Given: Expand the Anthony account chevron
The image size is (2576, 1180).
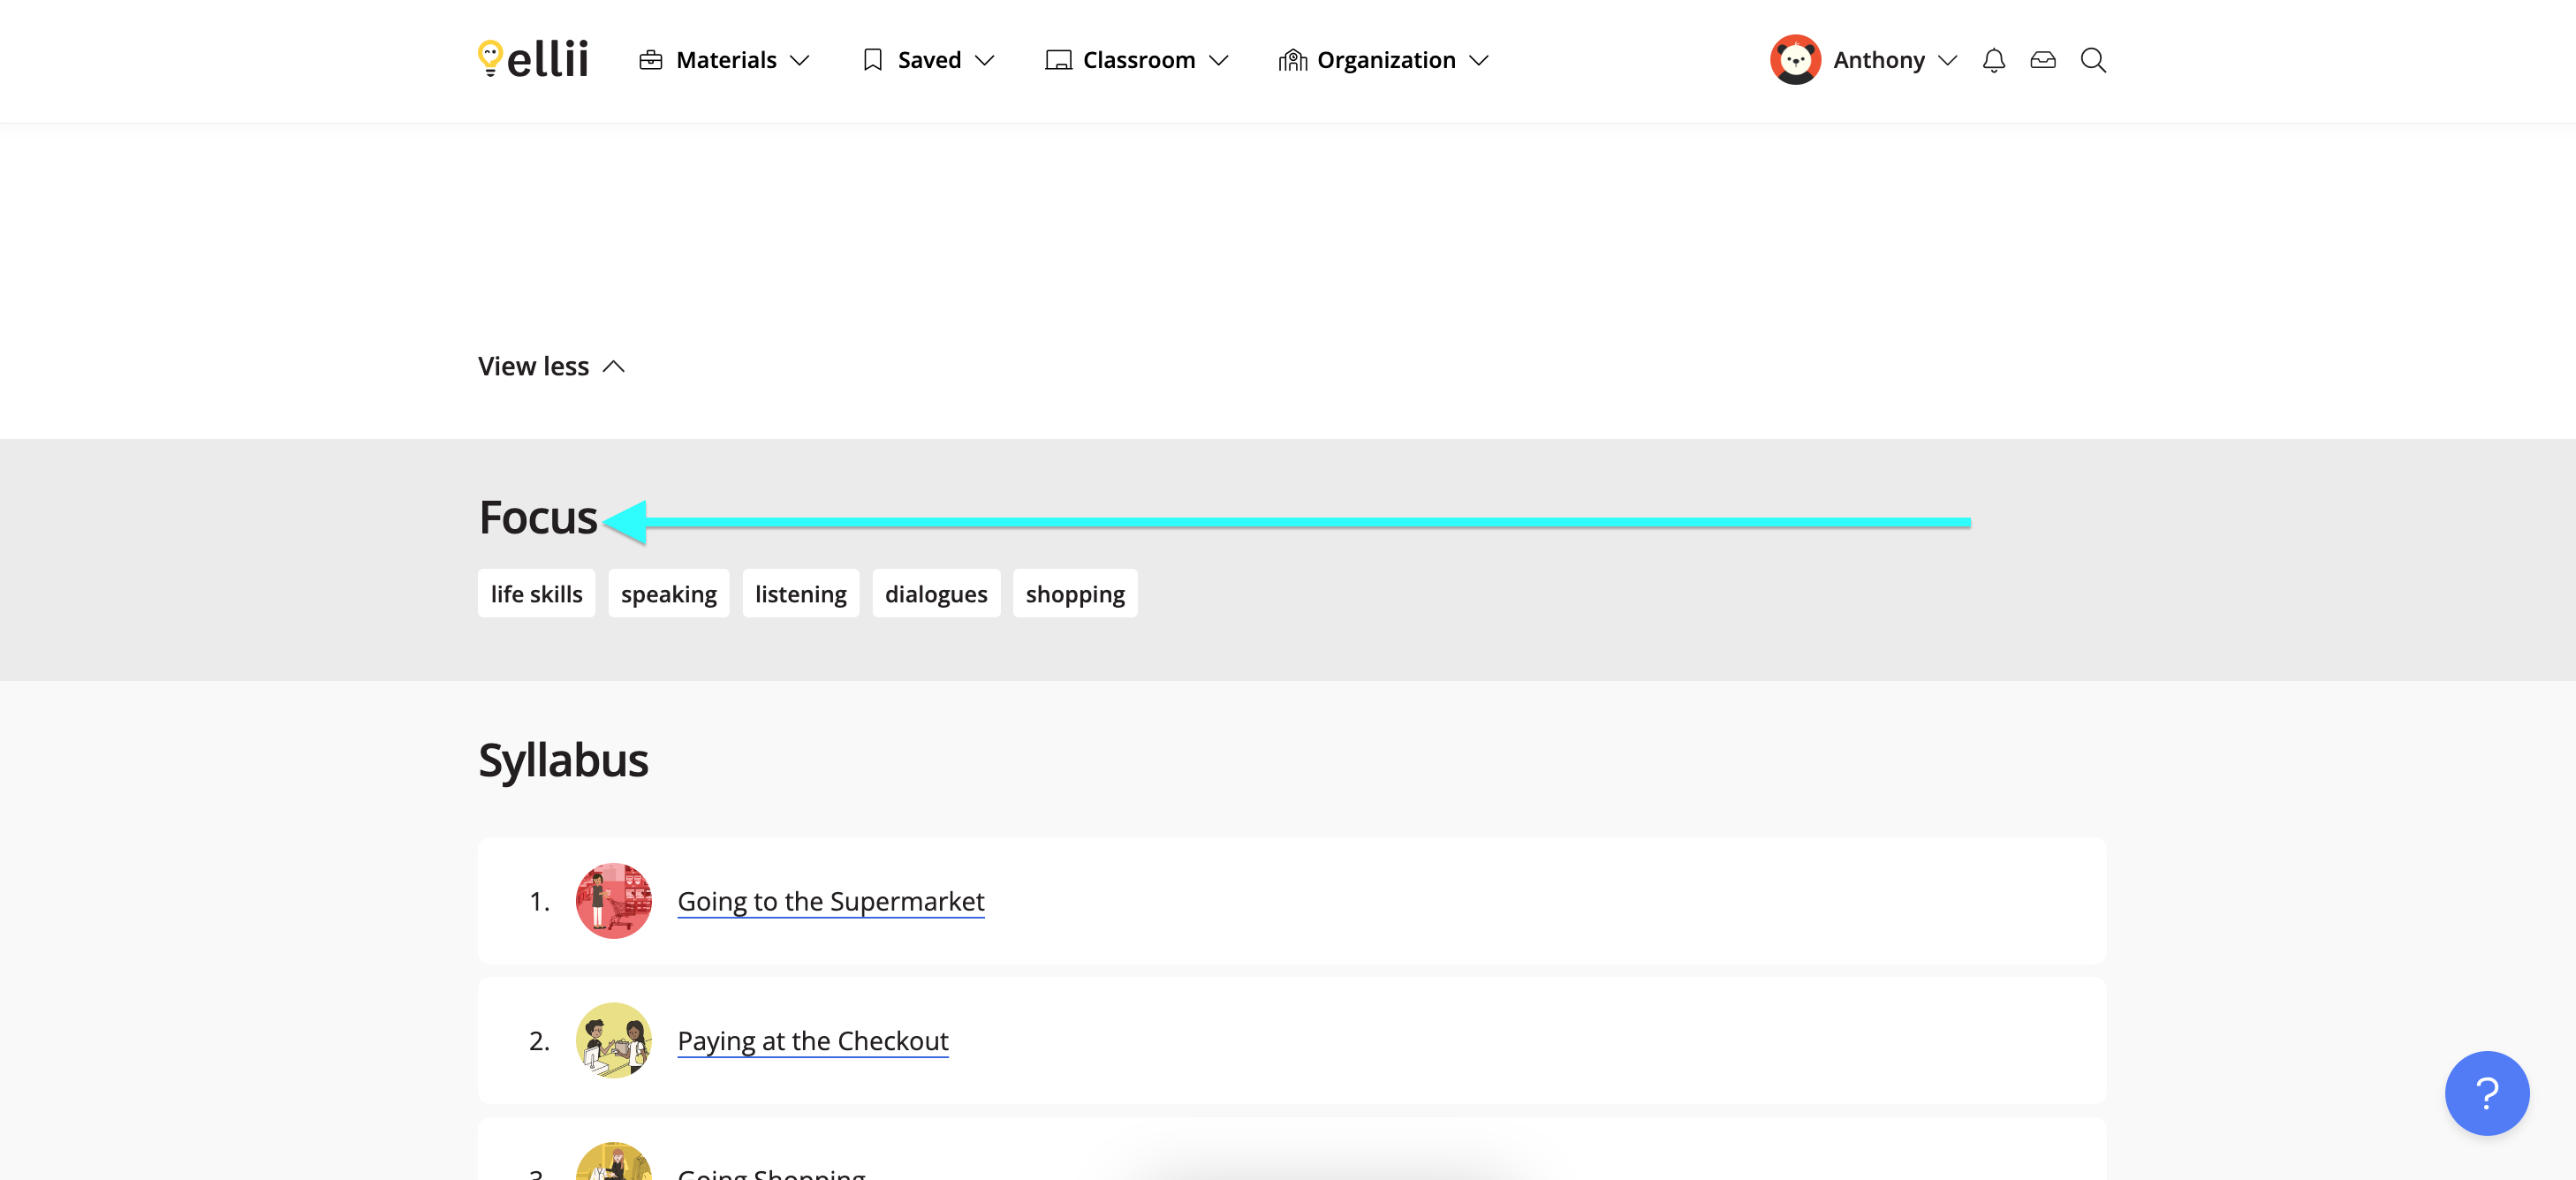Looking at the screenshot, I should 1947,60.
